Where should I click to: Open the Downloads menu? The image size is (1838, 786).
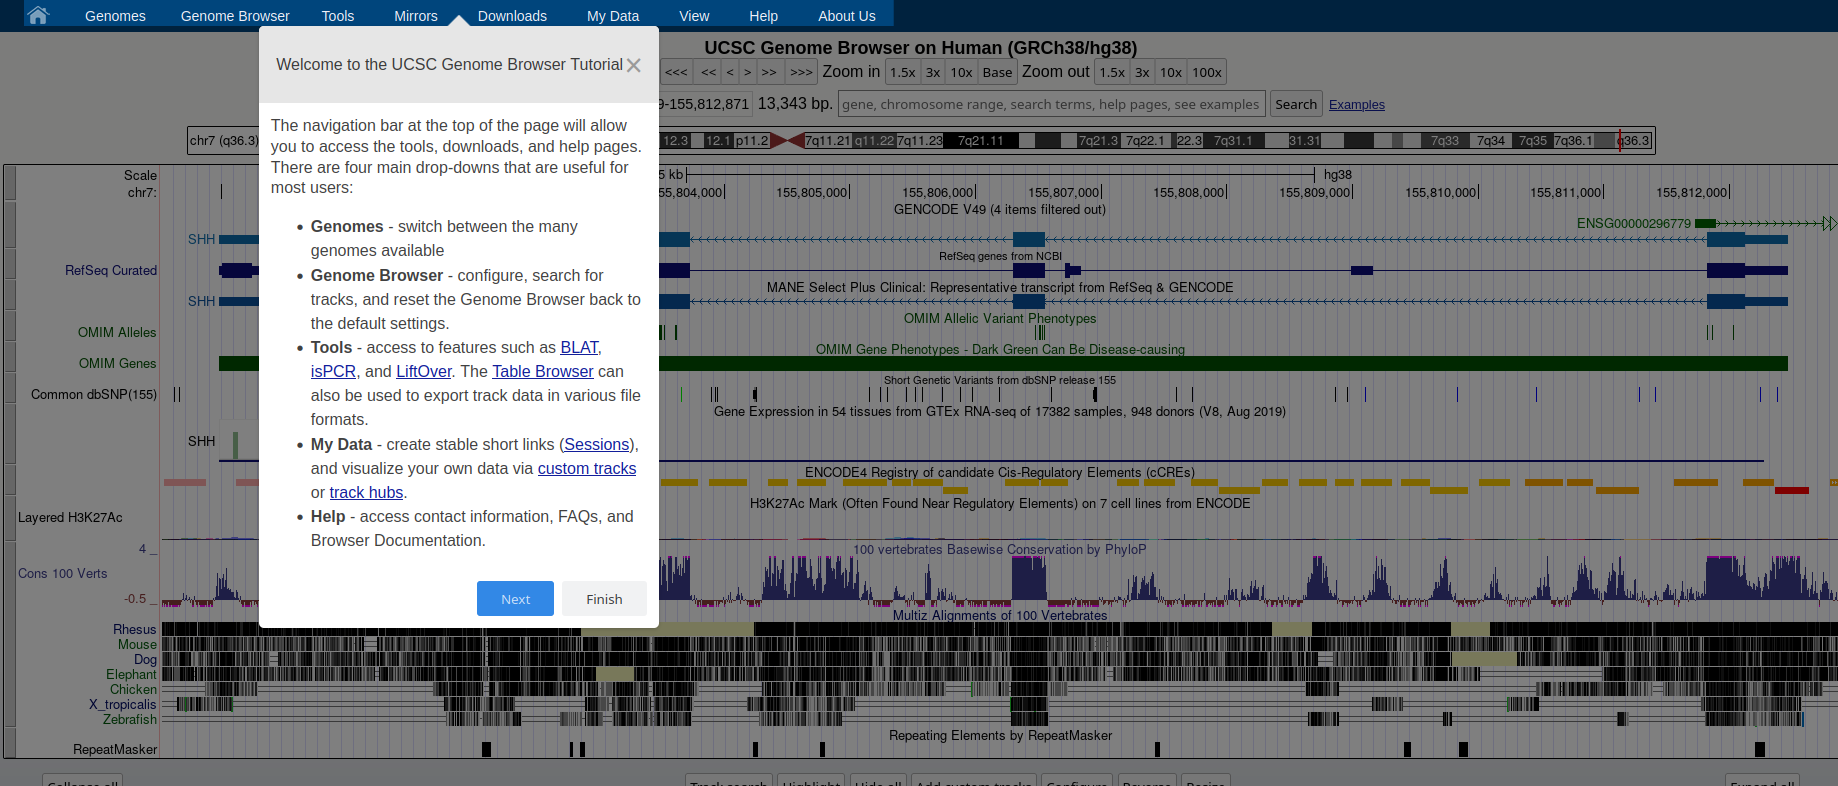(x=512, y=16)
